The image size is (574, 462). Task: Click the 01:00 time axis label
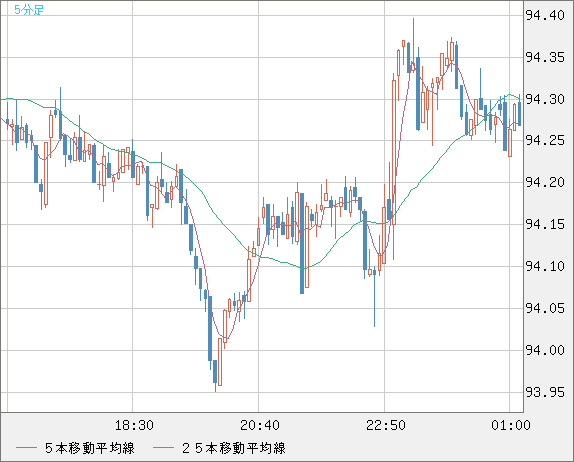pos(511,425)
